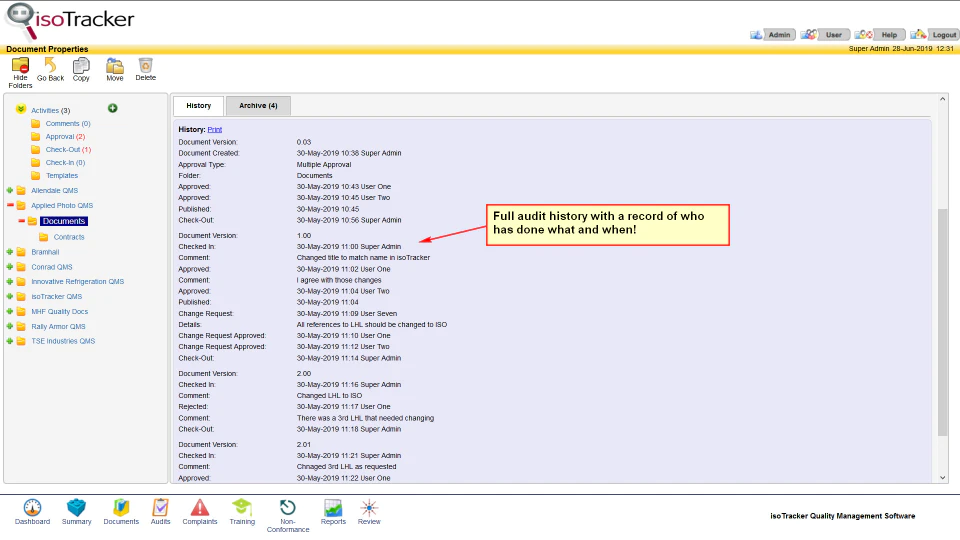This screenshot has height=540, width=960.
Task: Open the Audits clipboard icon
Action: pyautogui.click(x=160, y=508)
